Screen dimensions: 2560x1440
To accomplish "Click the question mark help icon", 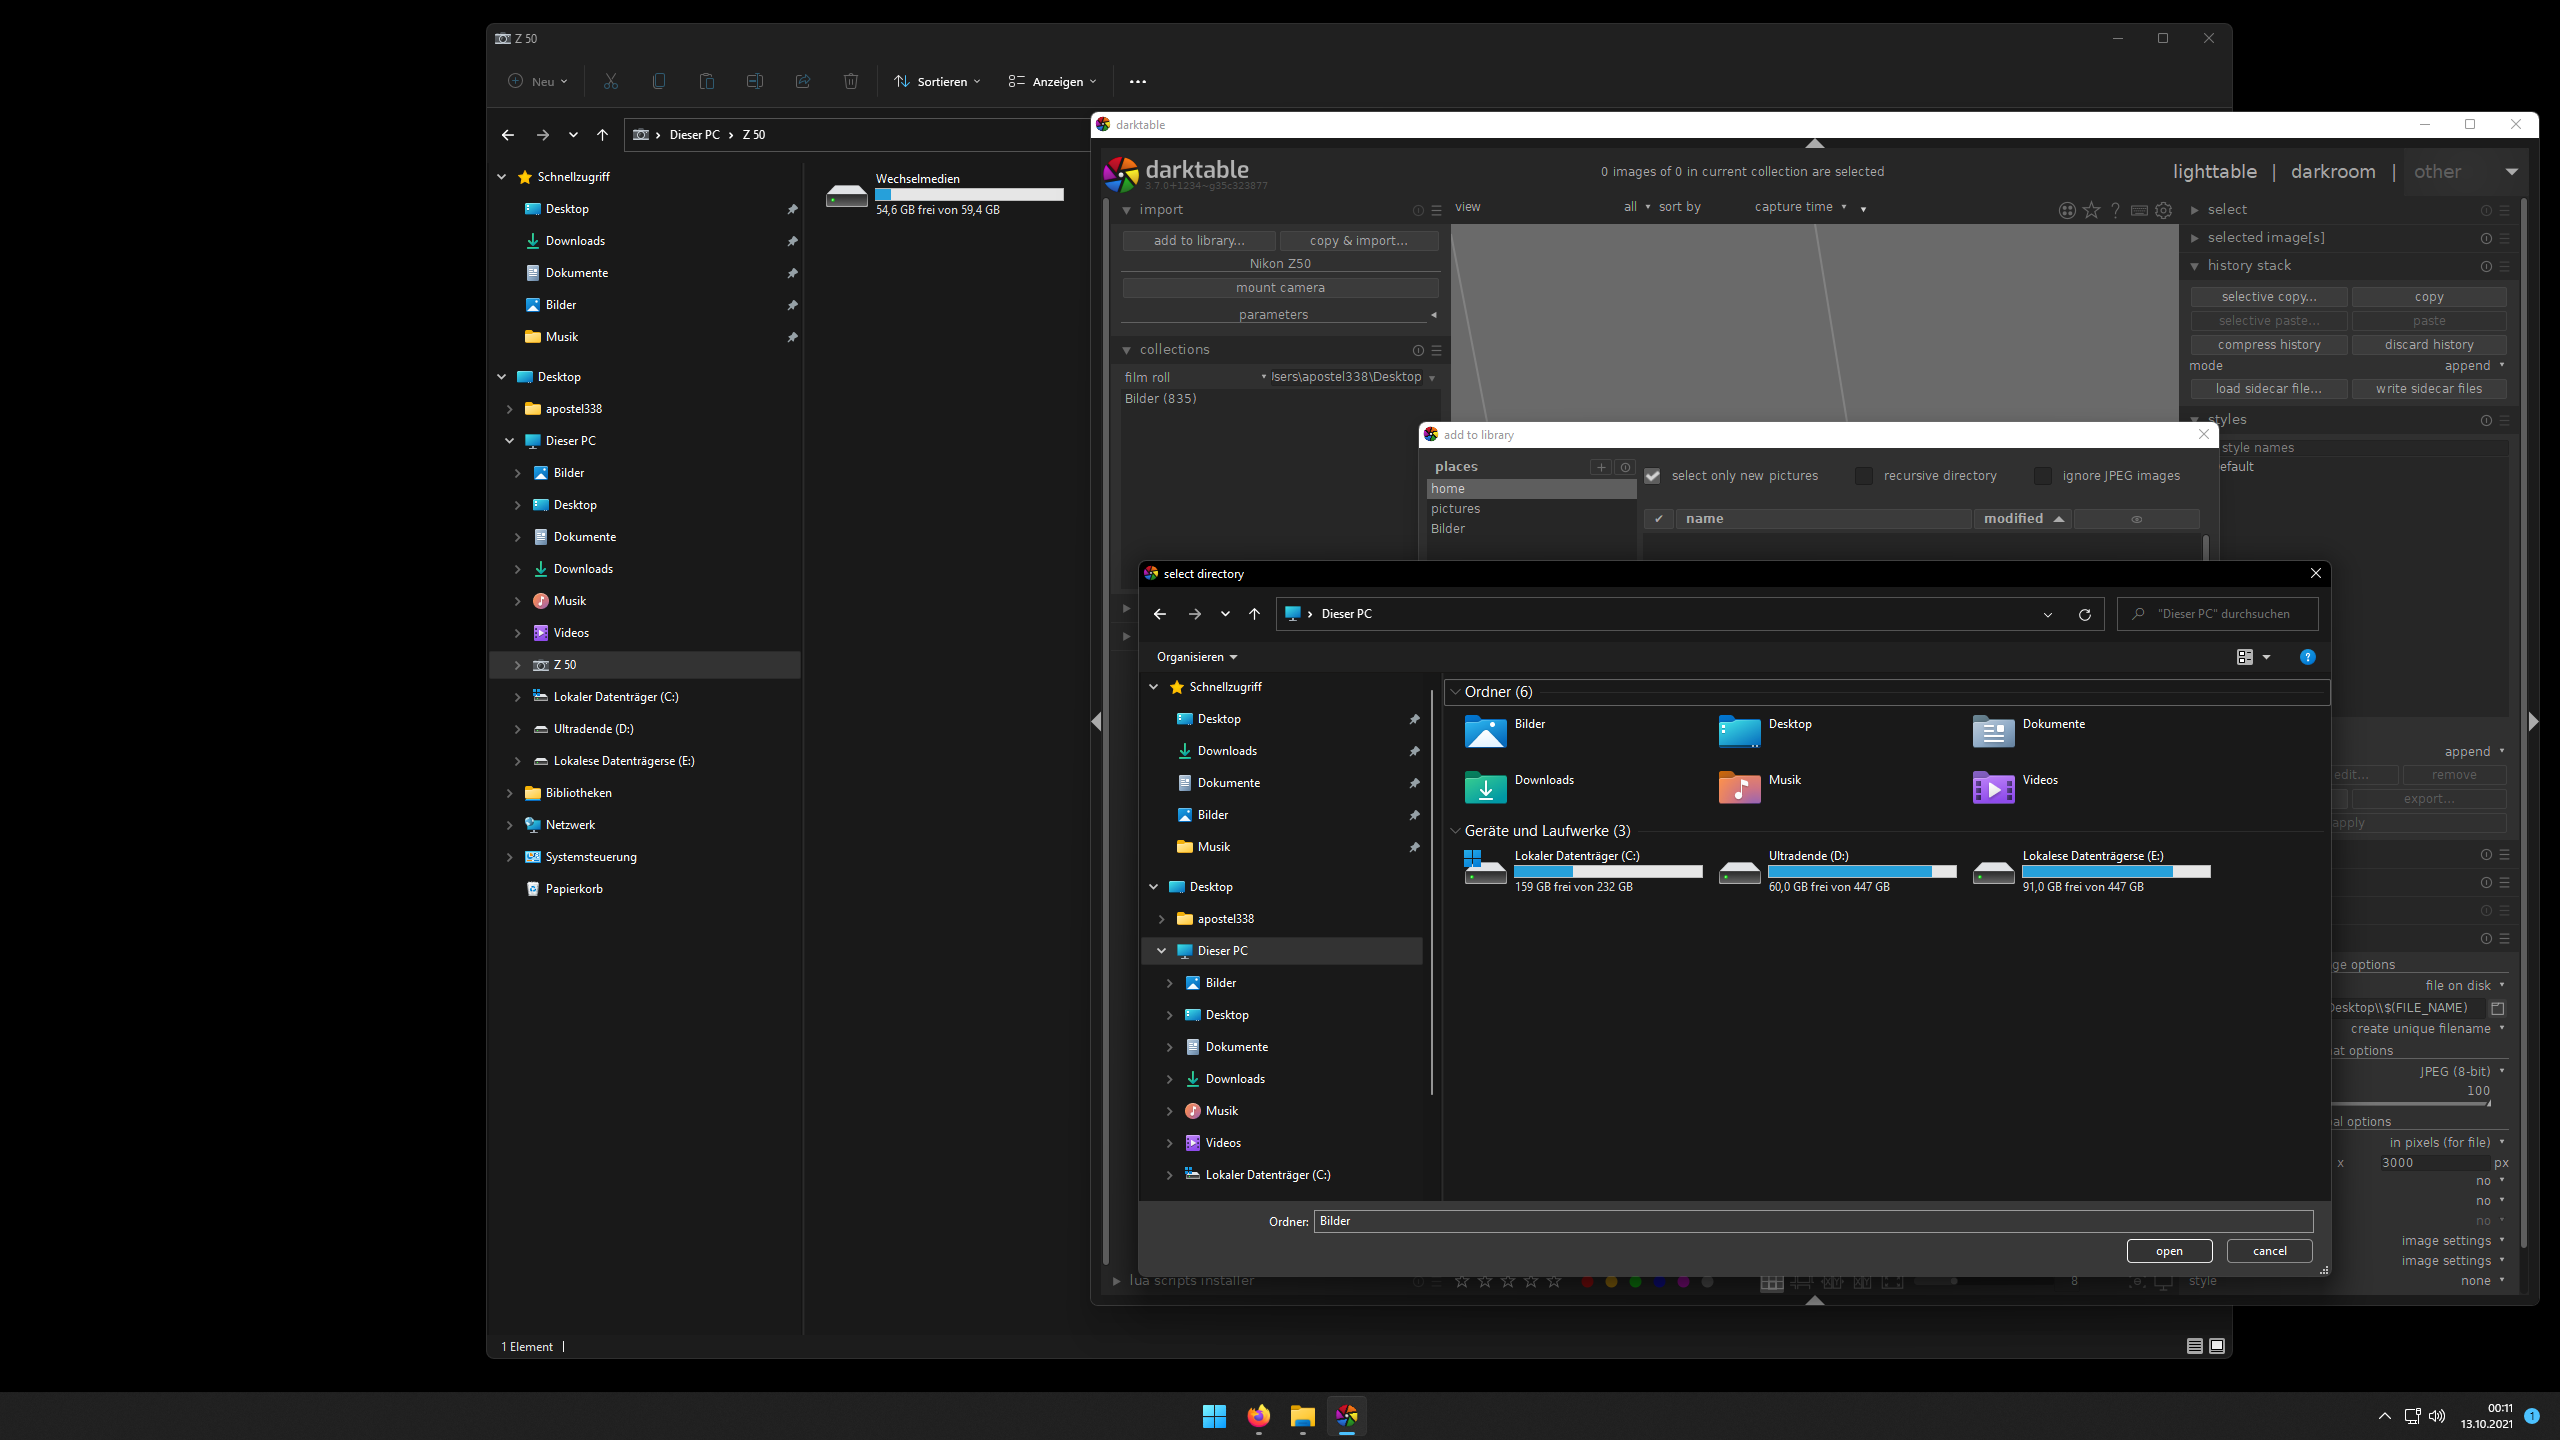I will click(x=2115, y=210).
